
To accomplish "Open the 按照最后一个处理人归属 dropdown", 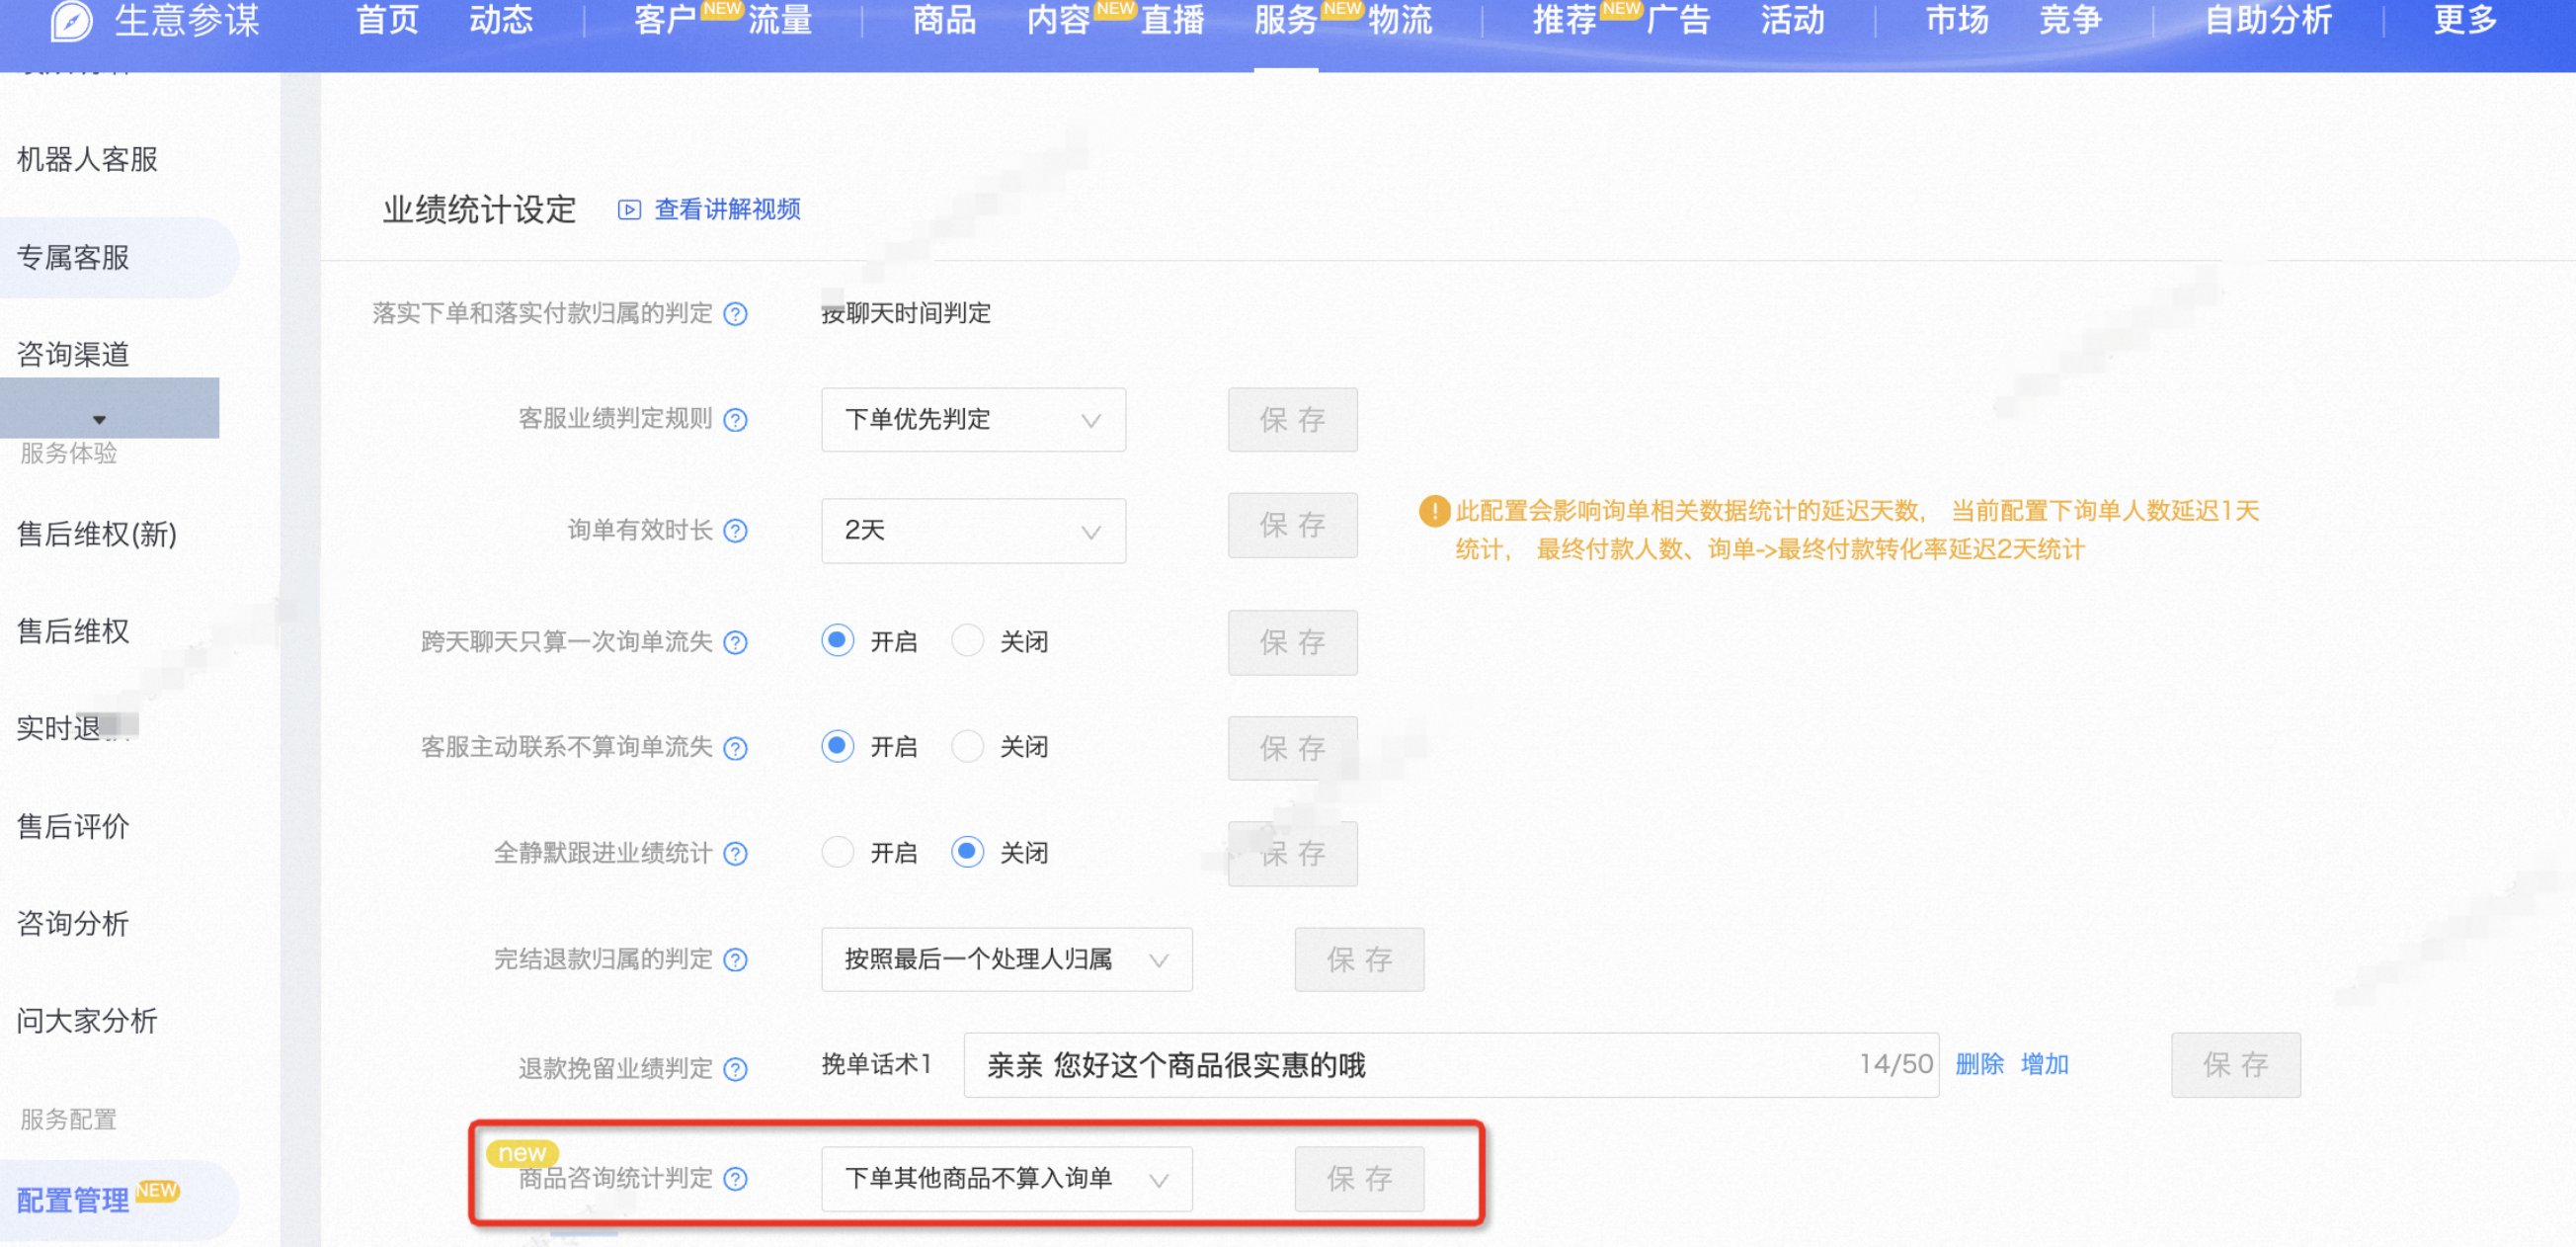I will [x=1007, y=960].
